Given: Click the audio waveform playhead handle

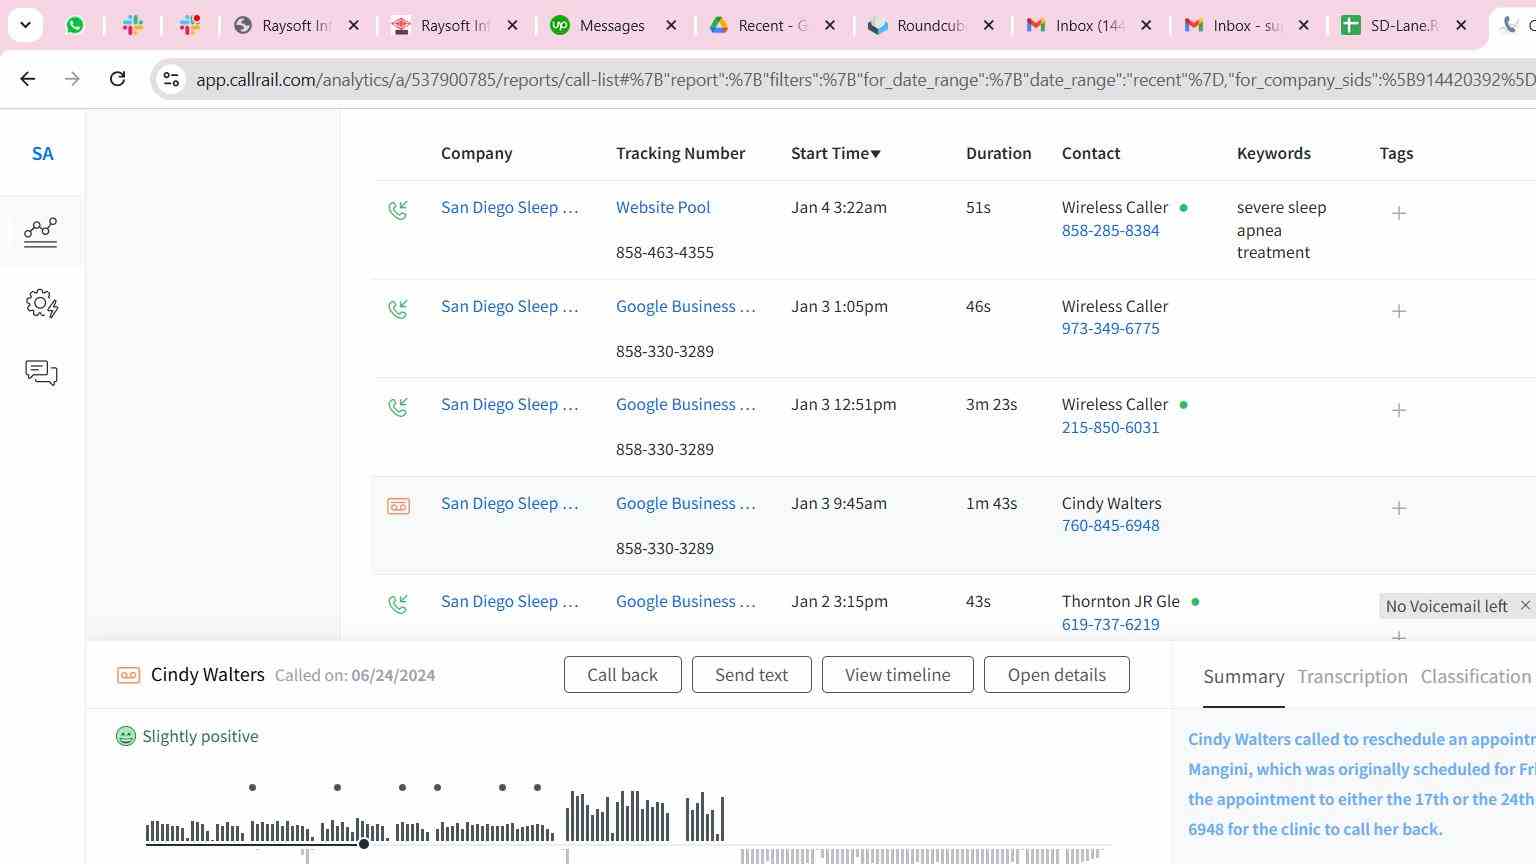Looking at the screenshot, I should (364, 844).
